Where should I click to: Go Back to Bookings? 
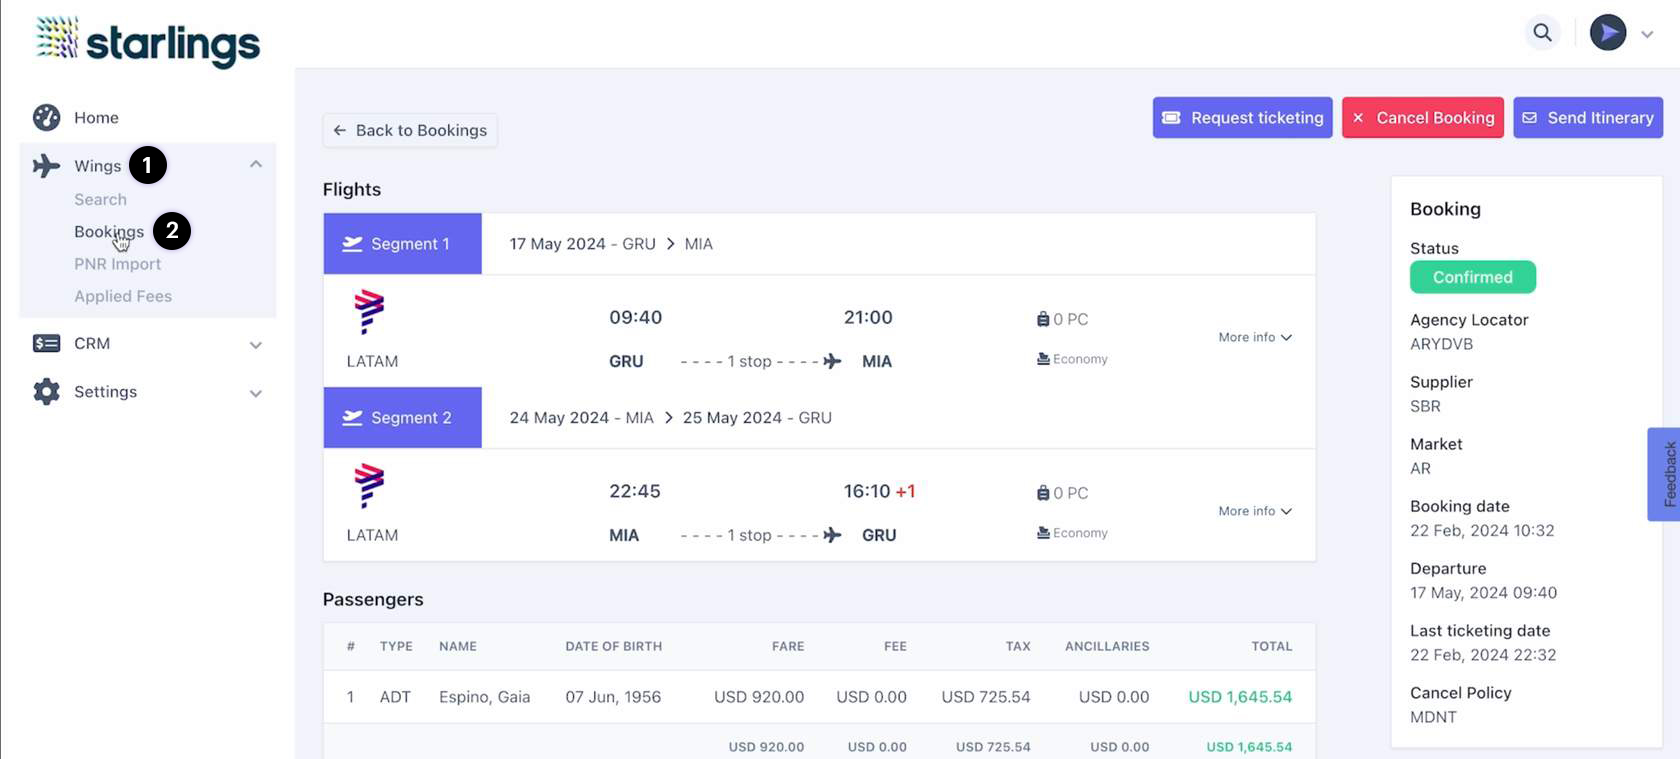pos(410,131)
